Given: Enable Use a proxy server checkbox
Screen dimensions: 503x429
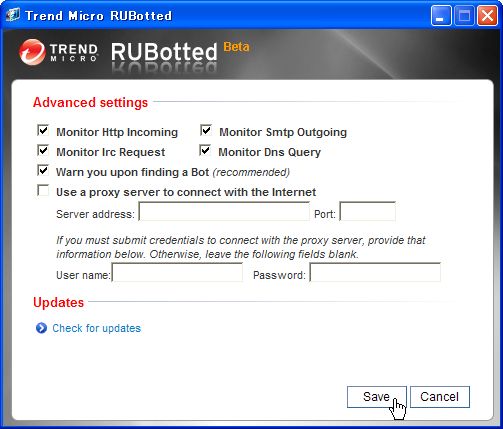Looking at the screenshot, I should 43,191.
